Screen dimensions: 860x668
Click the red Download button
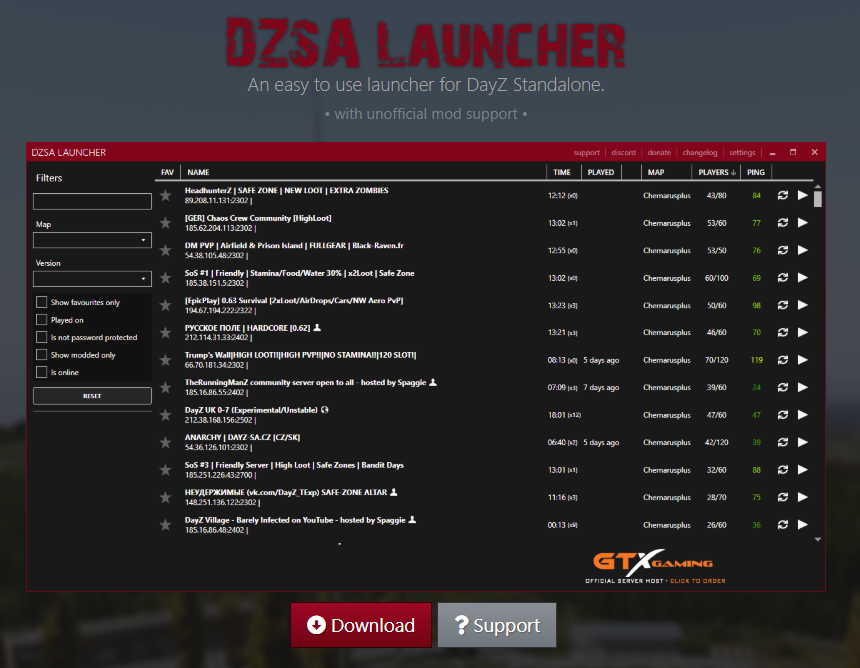point(361,625)
